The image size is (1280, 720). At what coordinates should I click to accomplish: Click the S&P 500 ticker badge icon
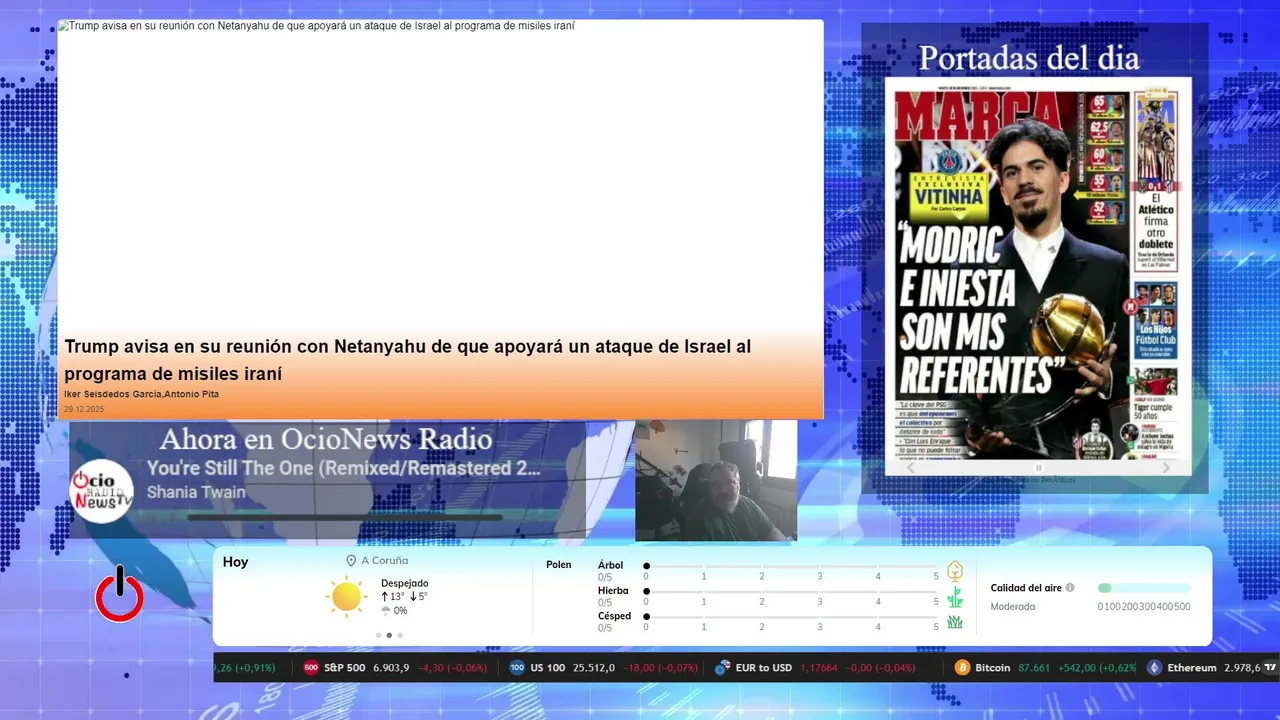311,668
